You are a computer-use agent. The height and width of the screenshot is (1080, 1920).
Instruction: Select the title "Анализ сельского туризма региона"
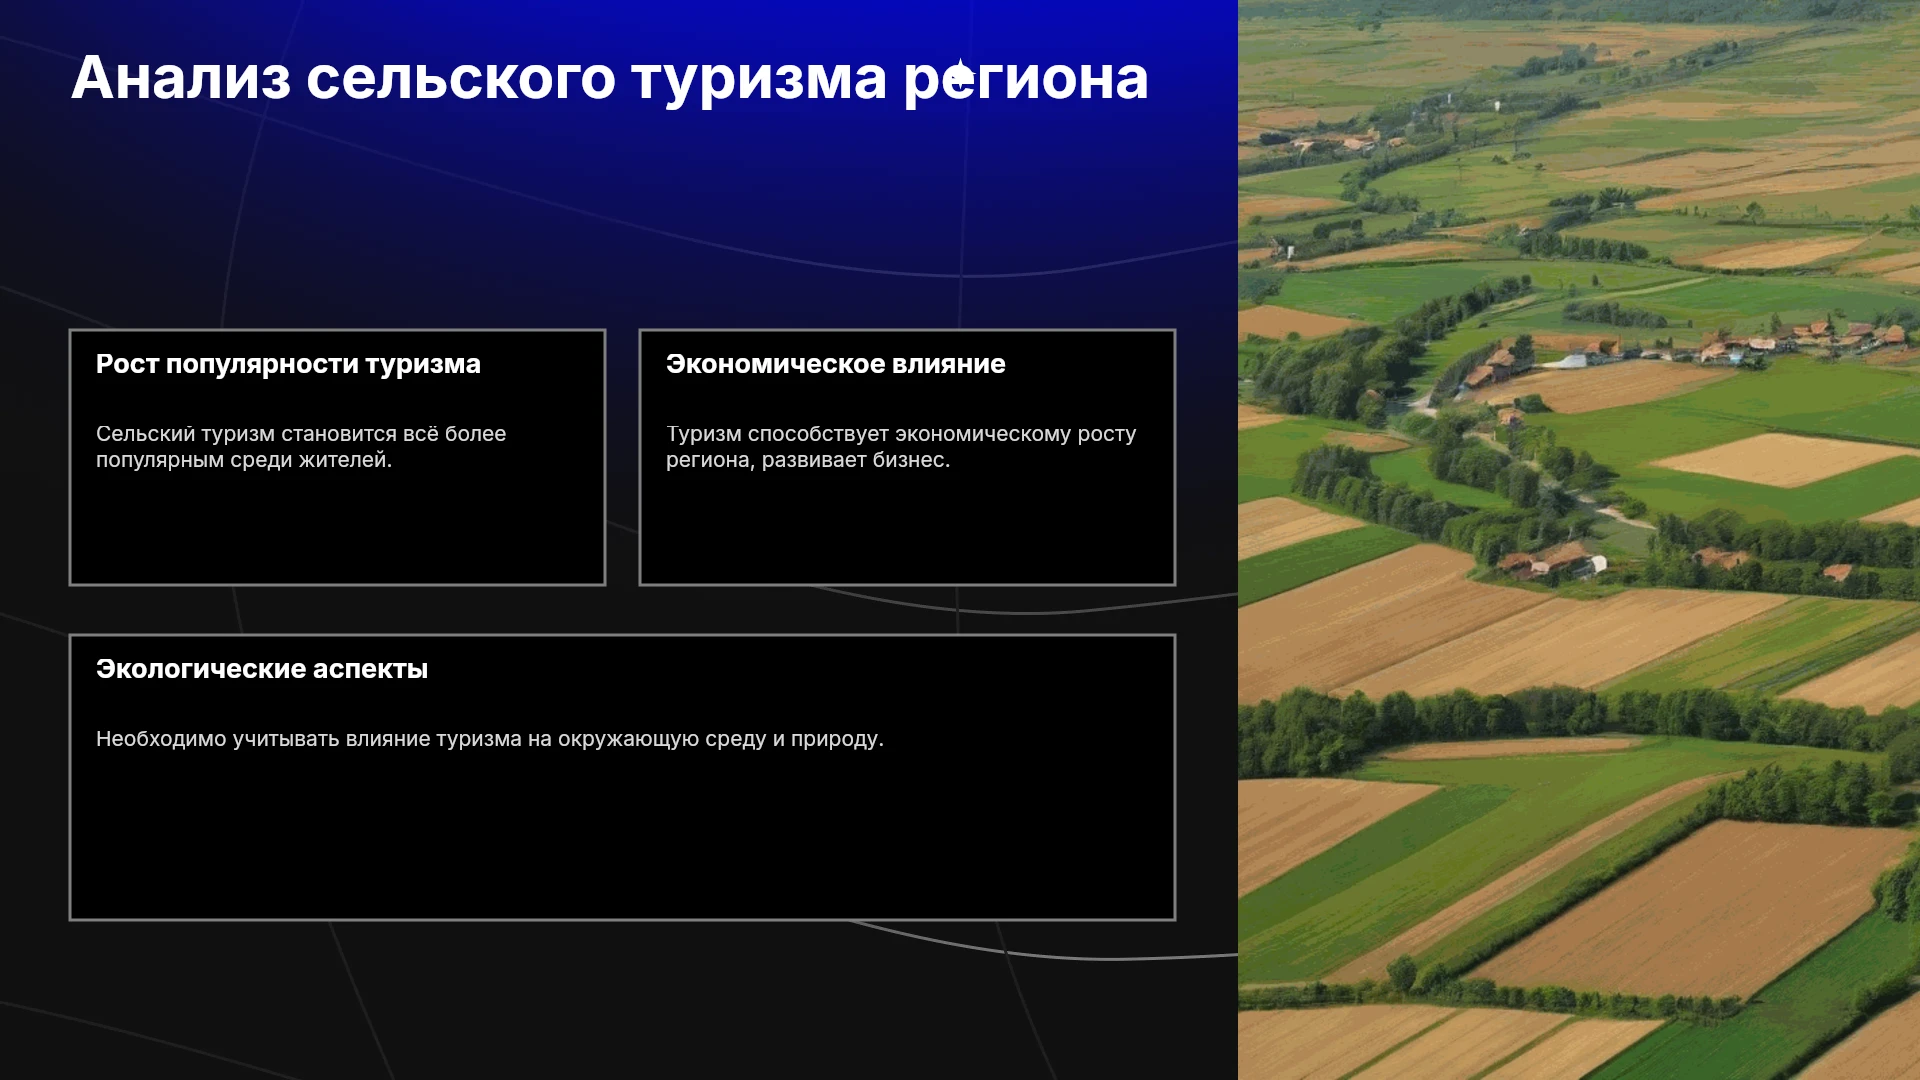610,79
